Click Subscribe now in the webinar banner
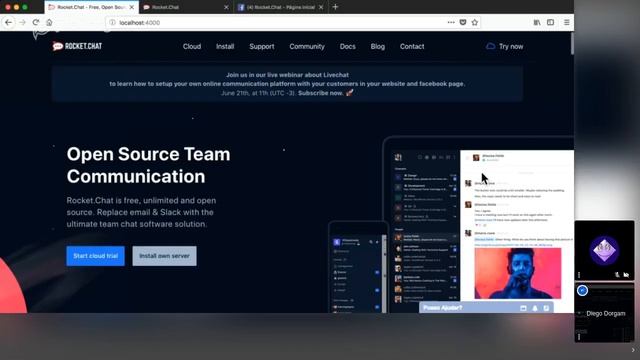This screenshot has height=360, width=640. (320, 93)
